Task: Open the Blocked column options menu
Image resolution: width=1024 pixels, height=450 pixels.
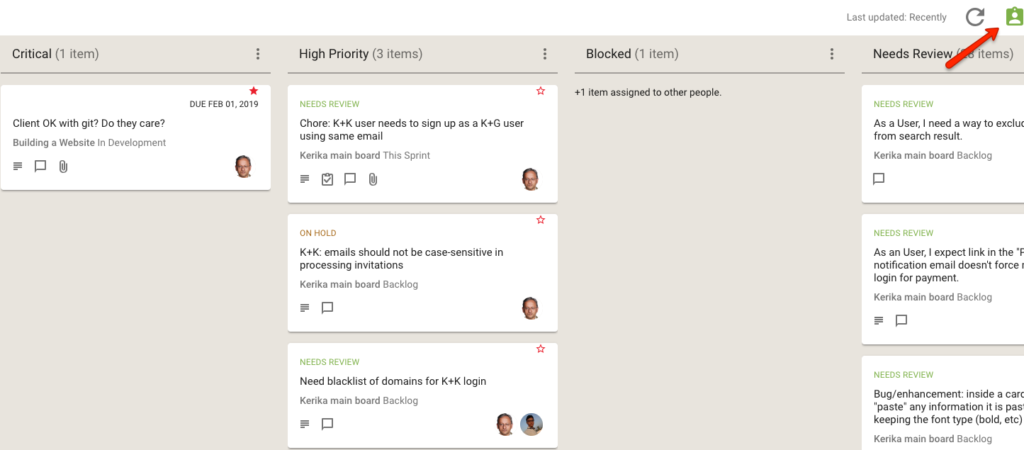Action: (831, 54)
